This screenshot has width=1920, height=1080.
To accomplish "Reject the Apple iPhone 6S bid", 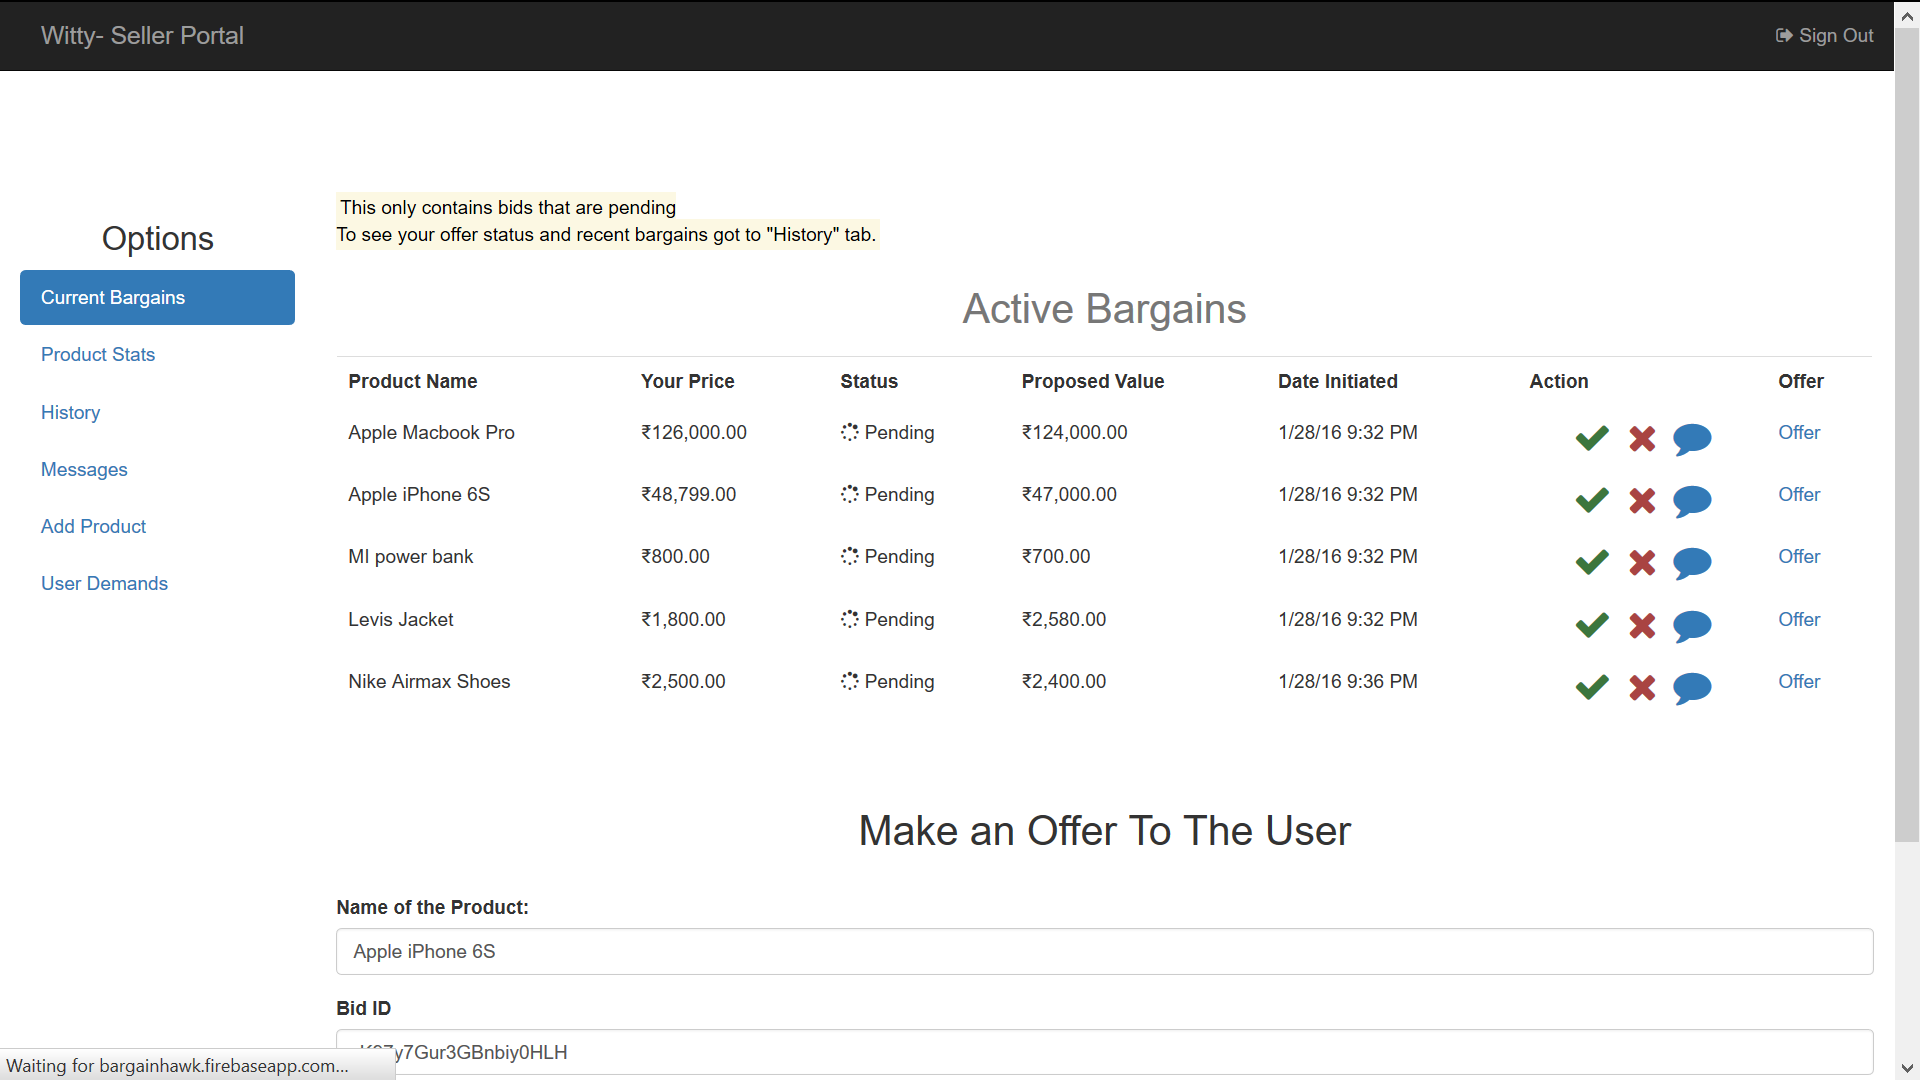I will point(1642,500).
